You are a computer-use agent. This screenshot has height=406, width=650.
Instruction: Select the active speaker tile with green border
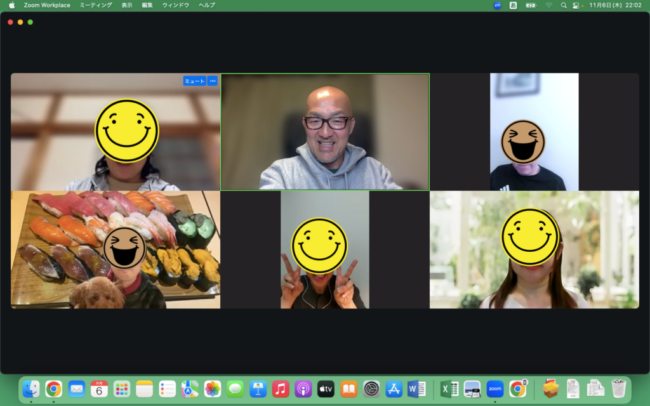tap(325, 131)
